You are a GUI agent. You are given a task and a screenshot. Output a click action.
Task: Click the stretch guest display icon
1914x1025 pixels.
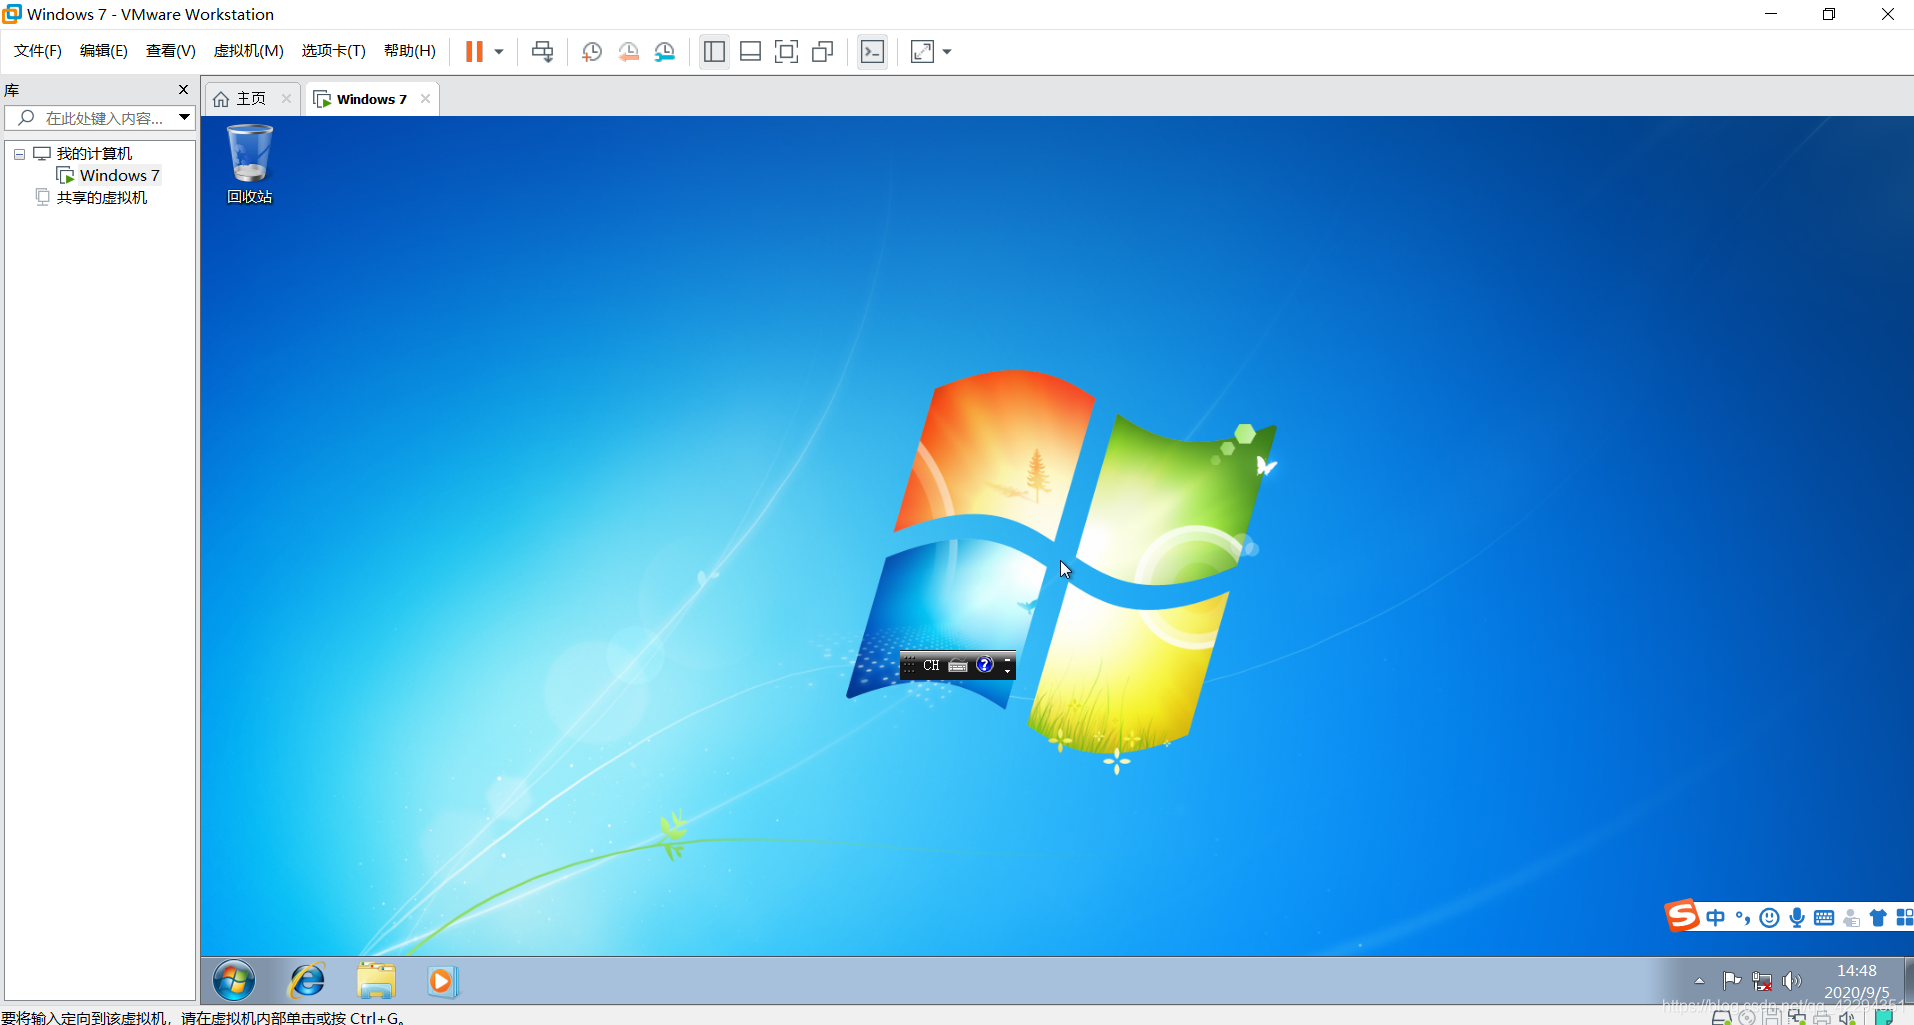[922, 52]
